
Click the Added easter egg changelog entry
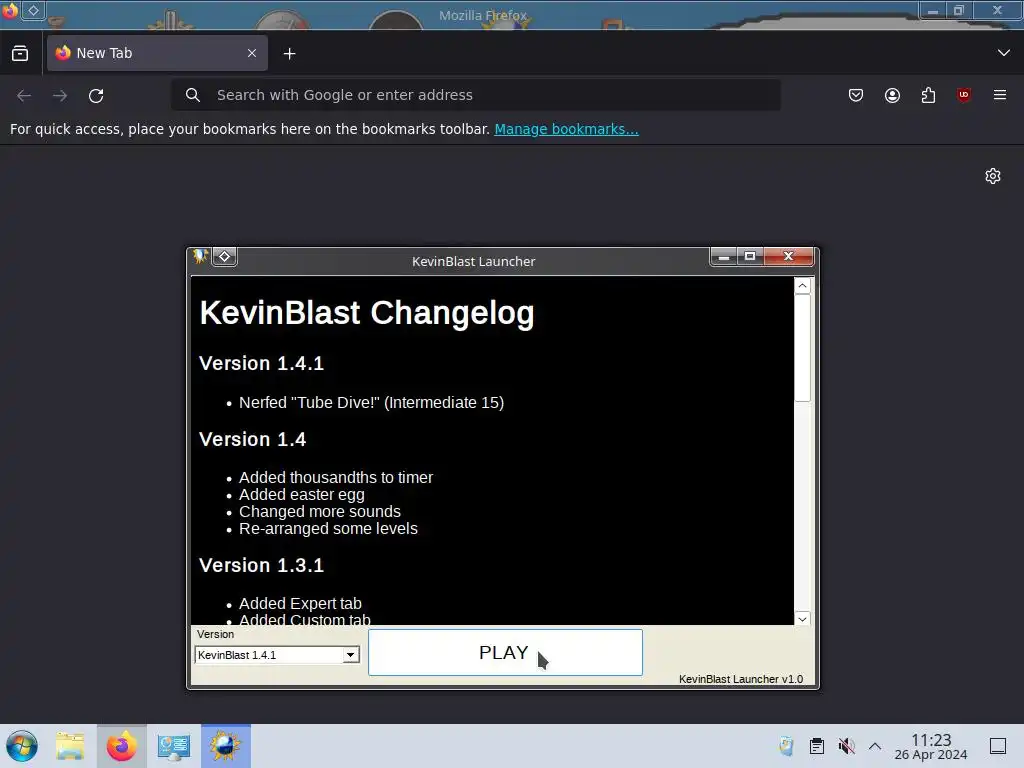coord(302,494)
